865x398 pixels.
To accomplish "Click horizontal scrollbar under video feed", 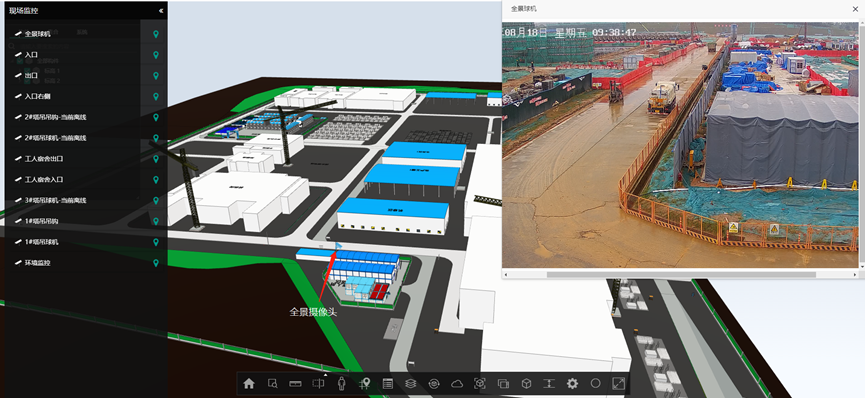I will pyautogui.click(x=681, y=274).
